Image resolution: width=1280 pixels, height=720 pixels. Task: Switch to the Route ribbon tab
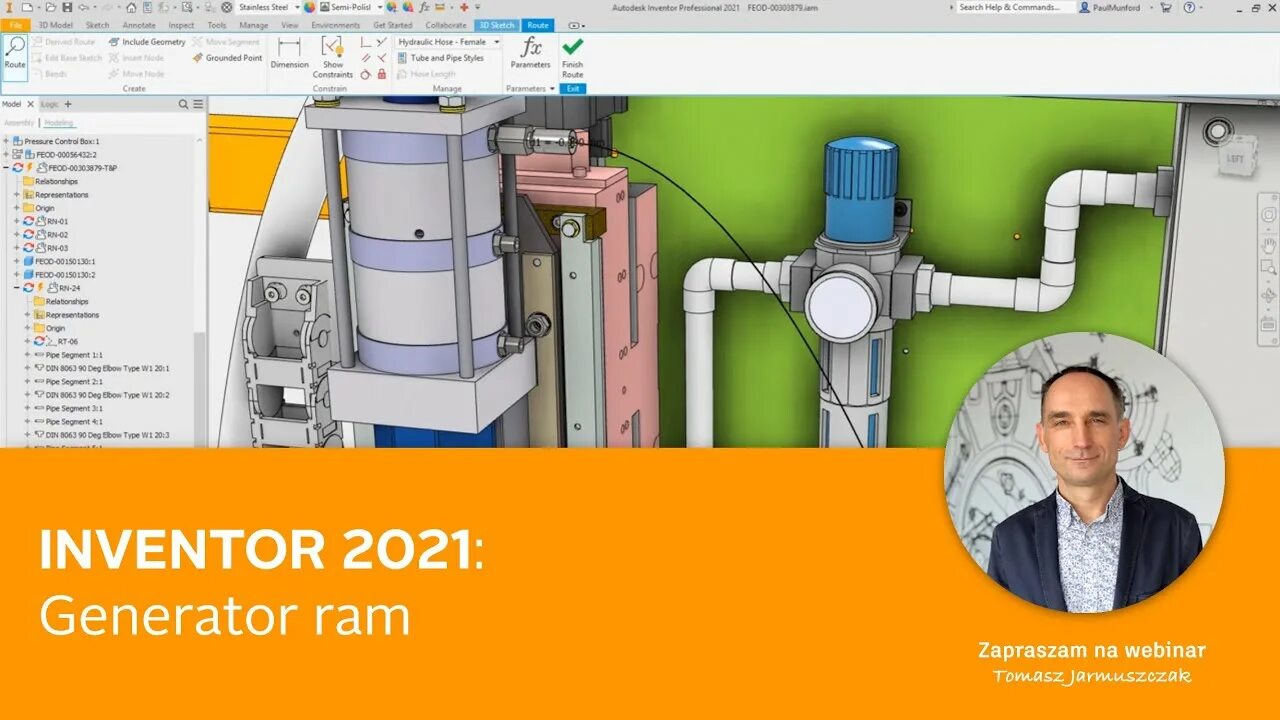click(x=537, y=25)
